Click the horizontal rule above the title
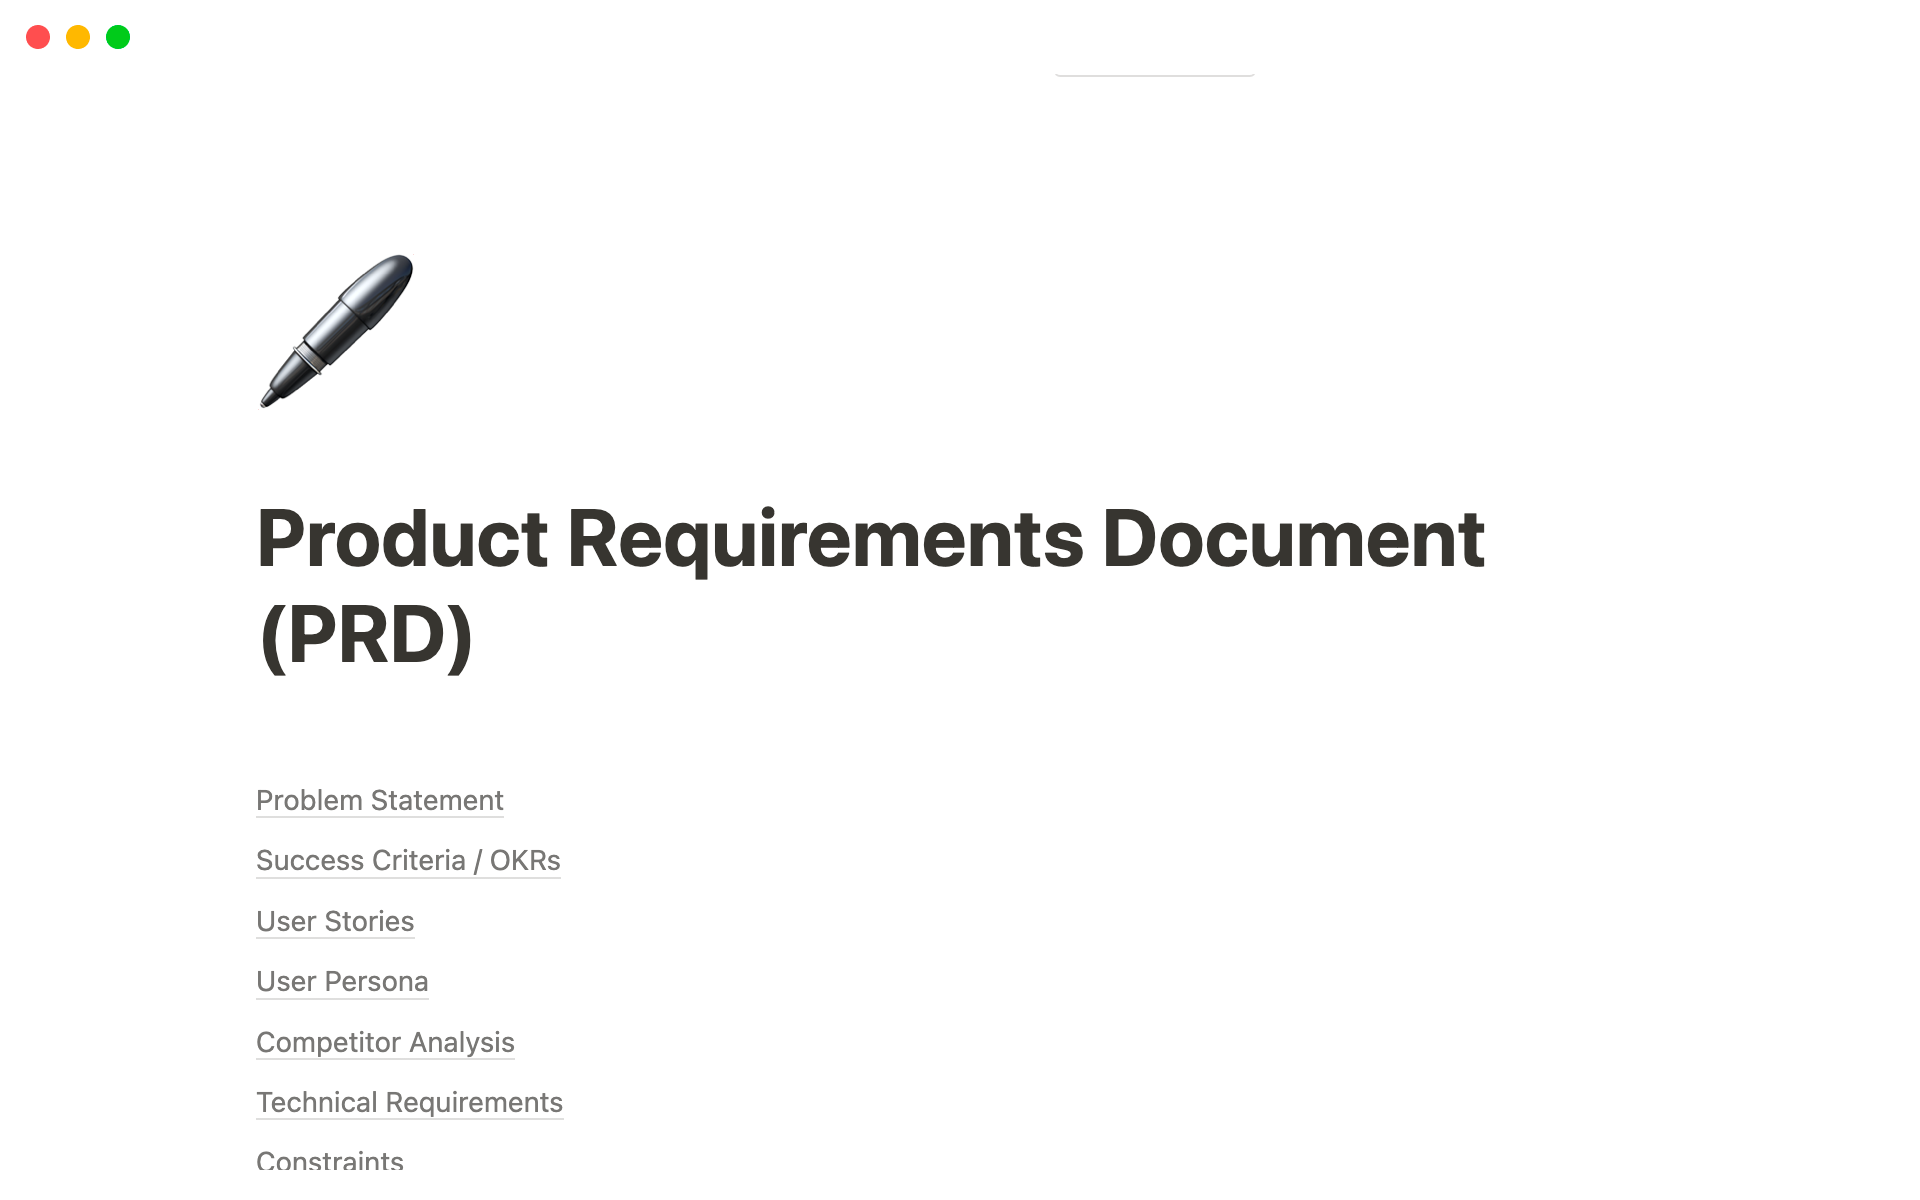1920x1200 pixels. tap(1153, 71)
